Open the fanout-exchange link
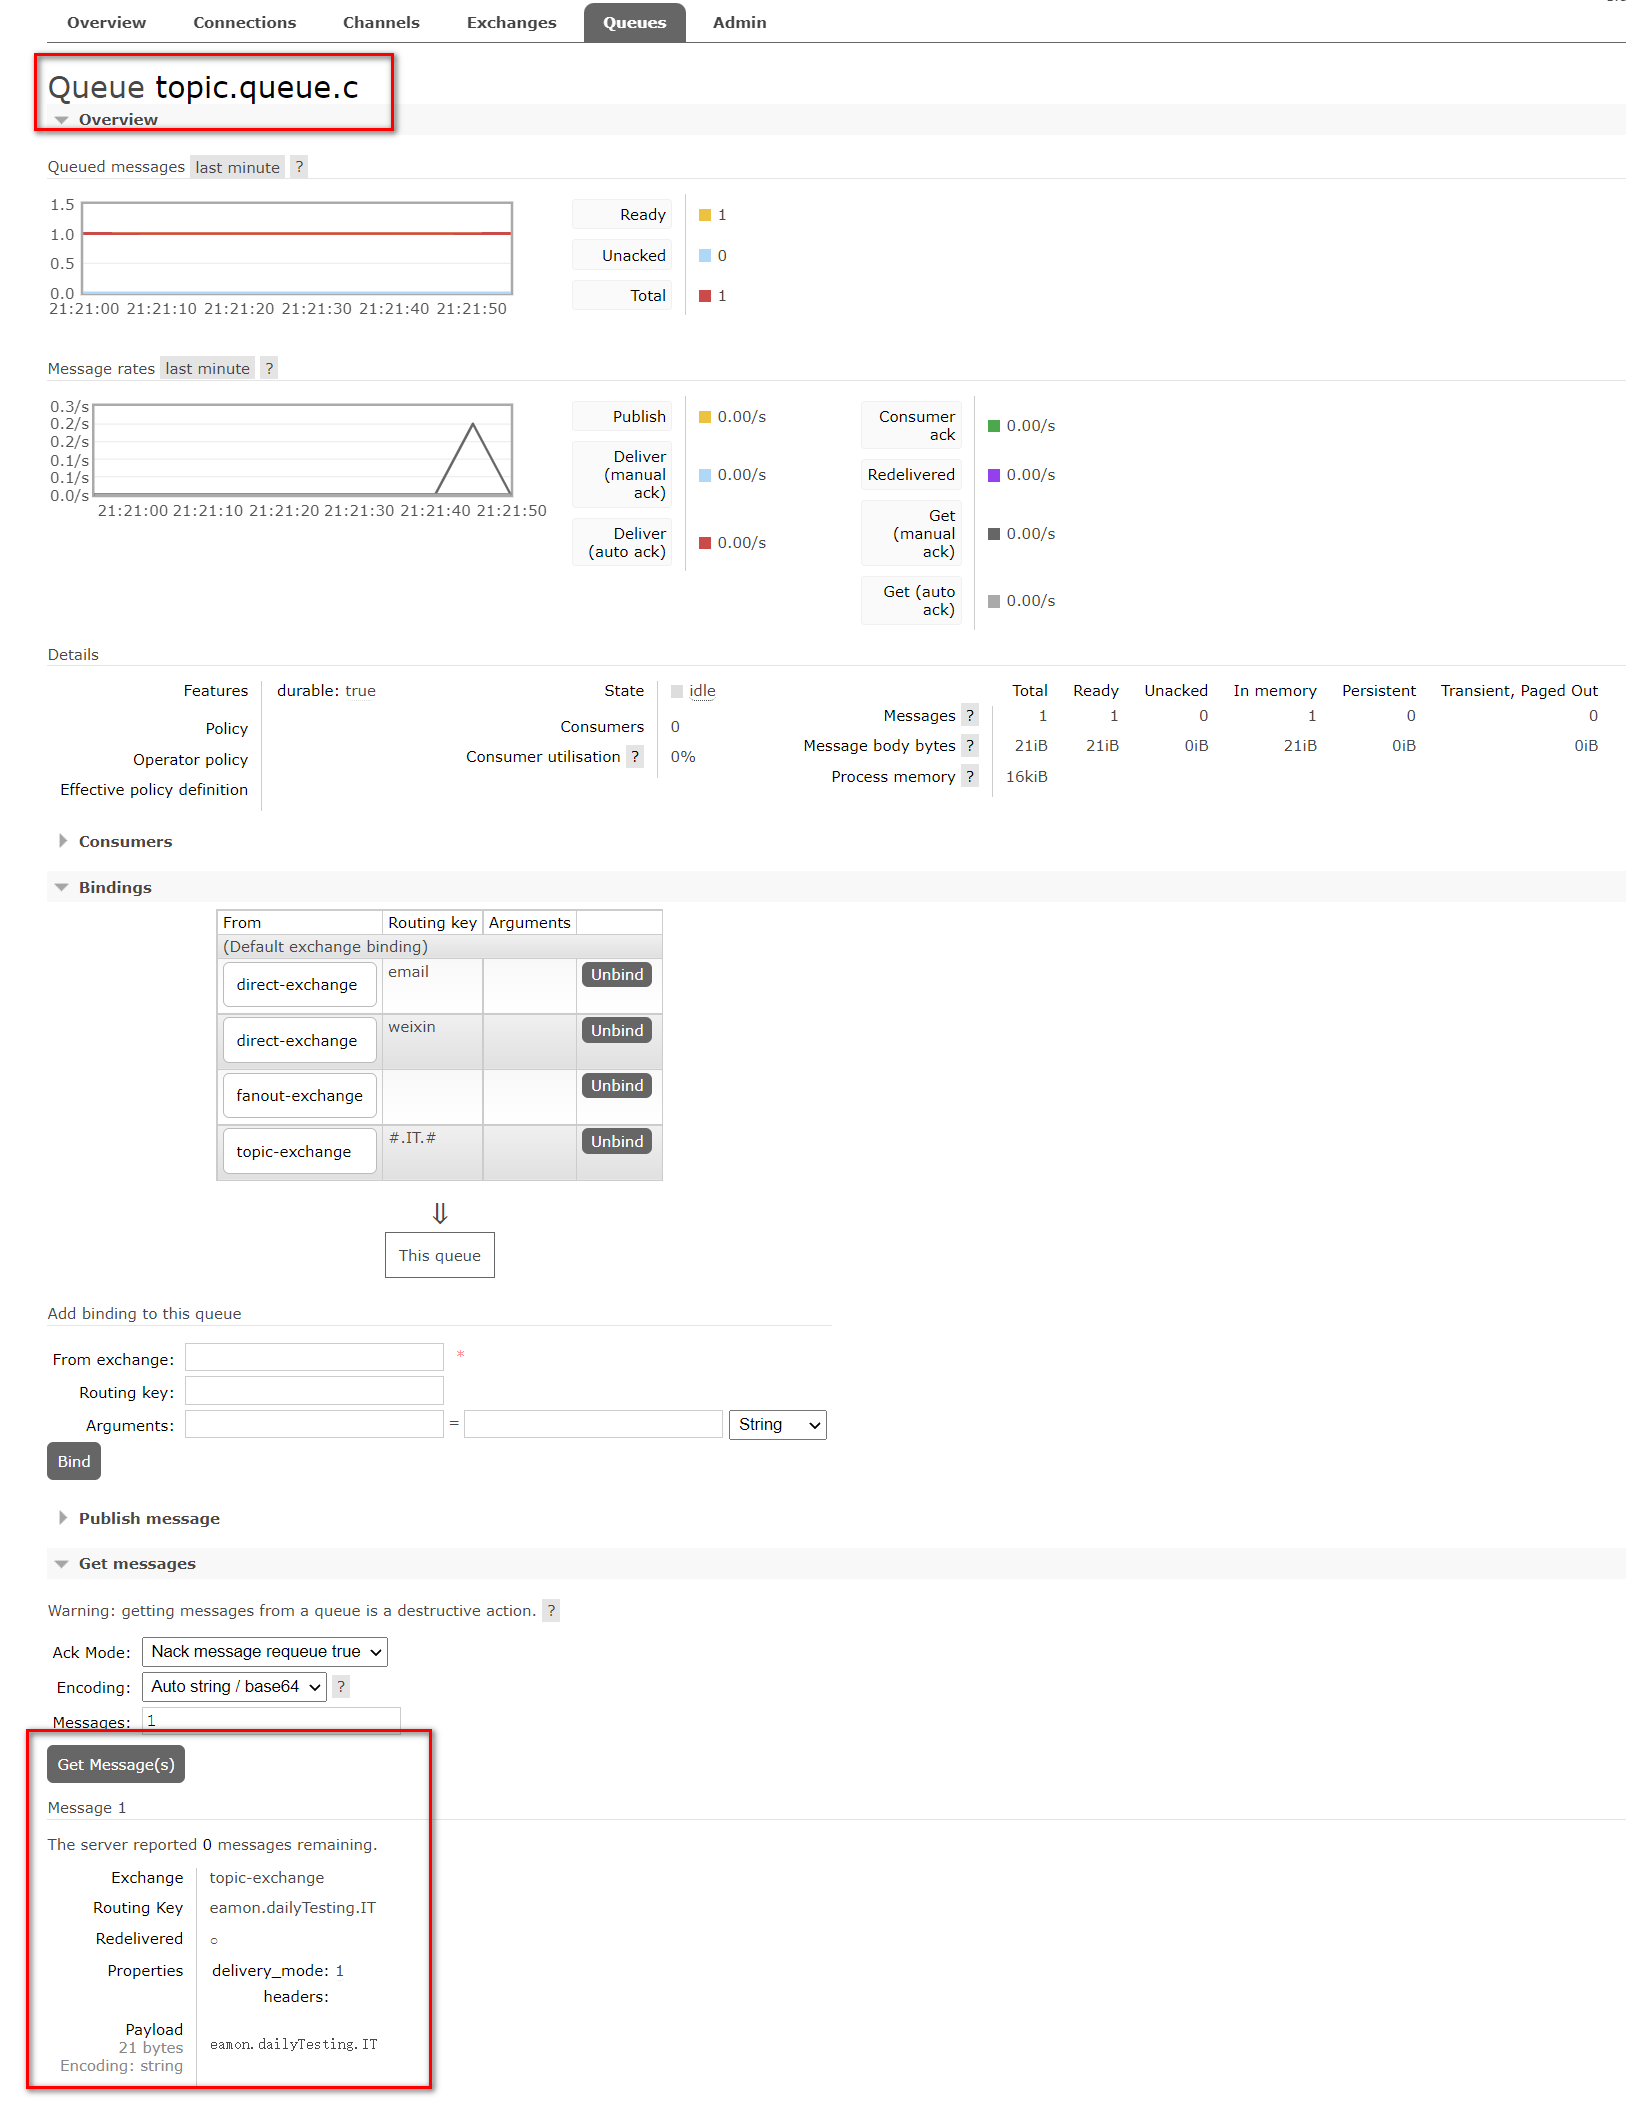 300,1095
